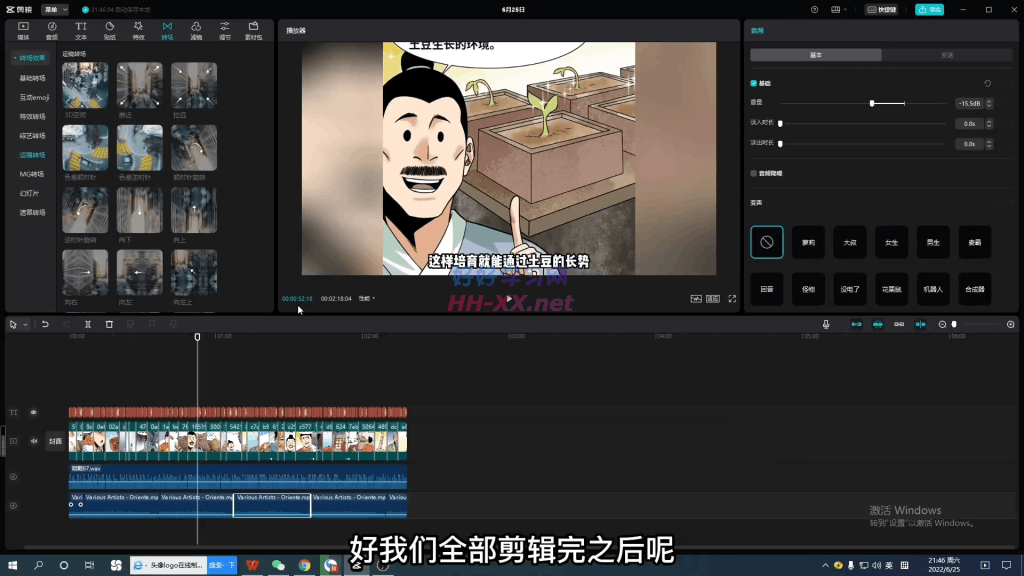The width and height of the screenshot is (1024, 576).
Task: Choose the 女生 voice effect
Action: pos(891,242)
